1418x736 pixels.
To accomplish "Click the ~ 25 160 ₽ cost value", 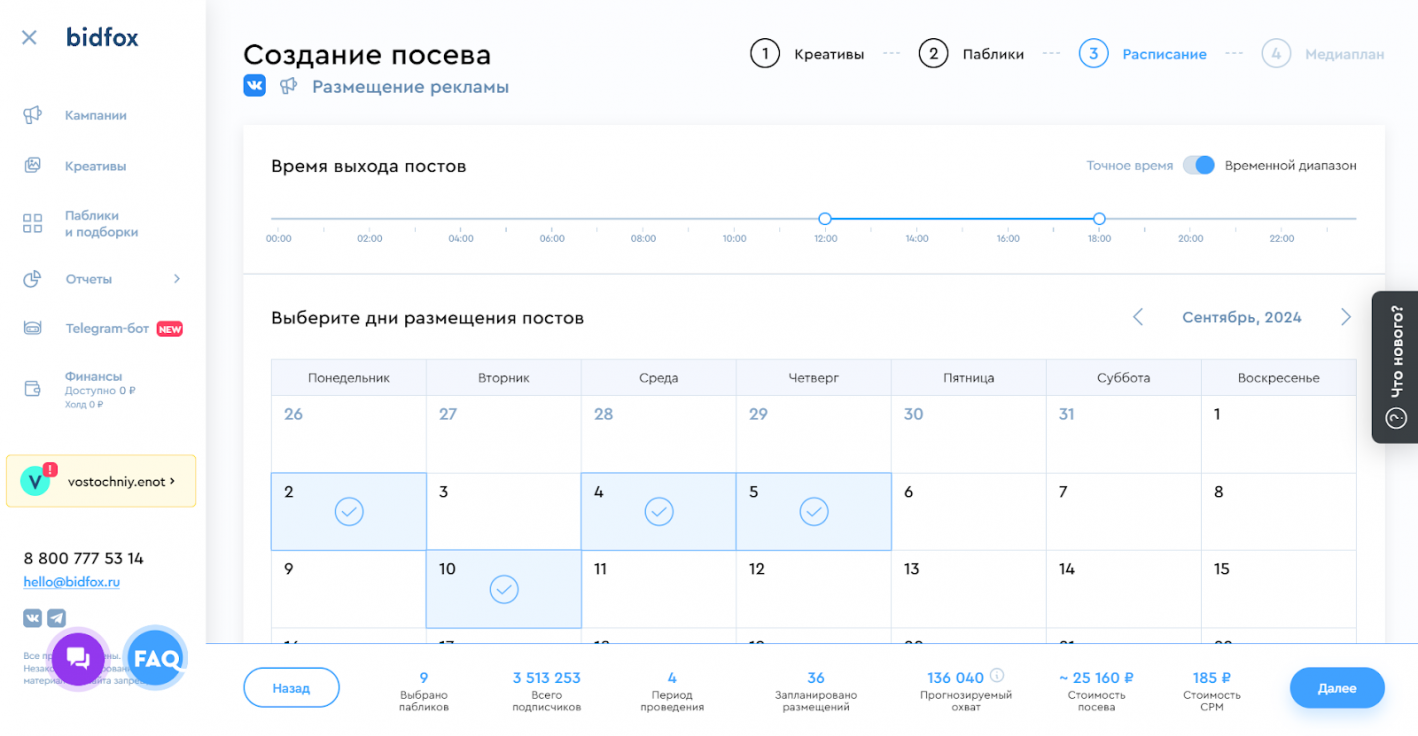I will tap(1096, 677).
